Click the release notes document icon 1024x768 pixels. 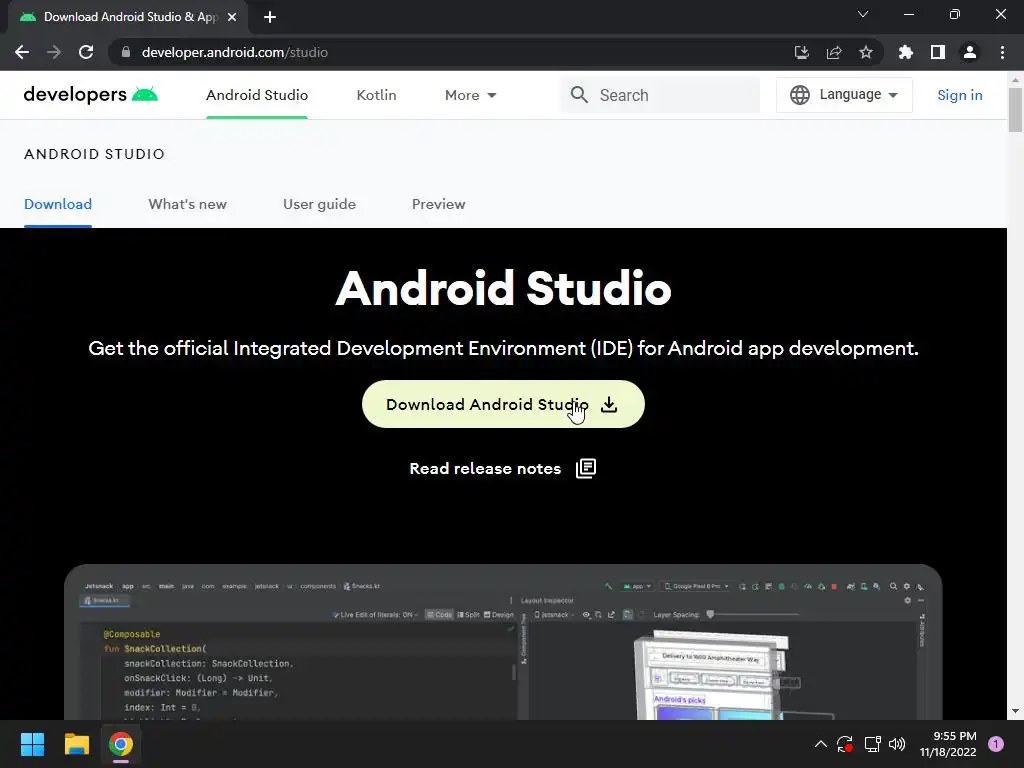586,468
